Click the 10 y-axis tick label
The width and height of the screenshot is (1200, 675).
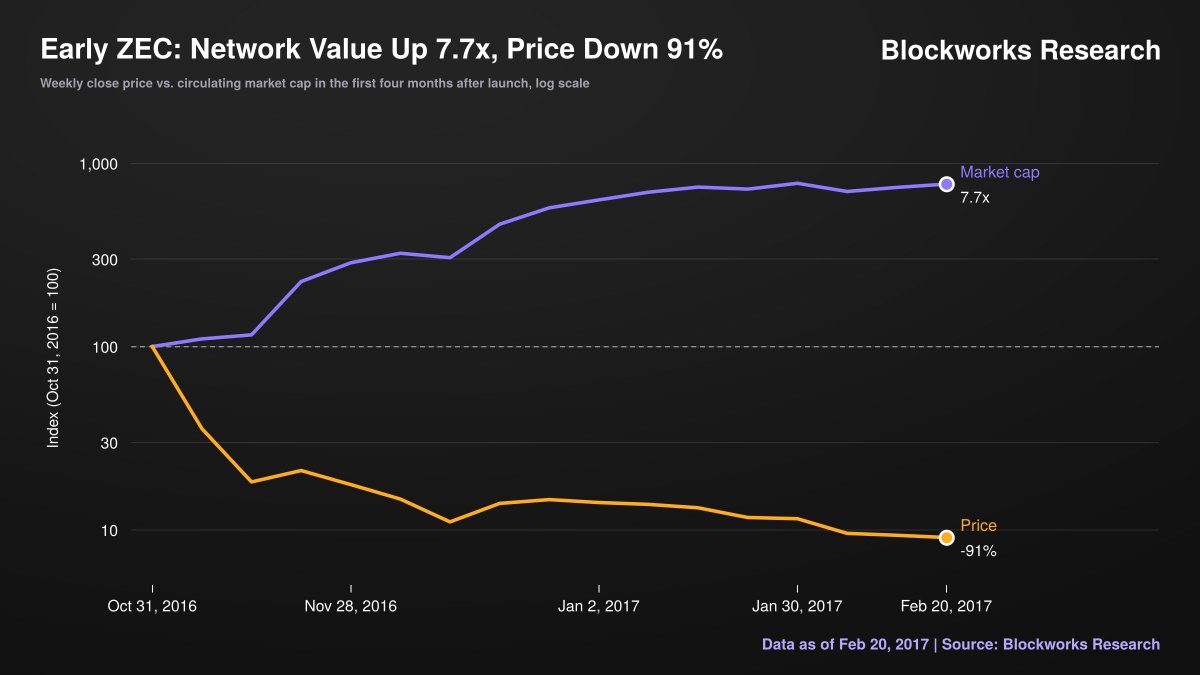pyautogui.click(x=111, y=530)
